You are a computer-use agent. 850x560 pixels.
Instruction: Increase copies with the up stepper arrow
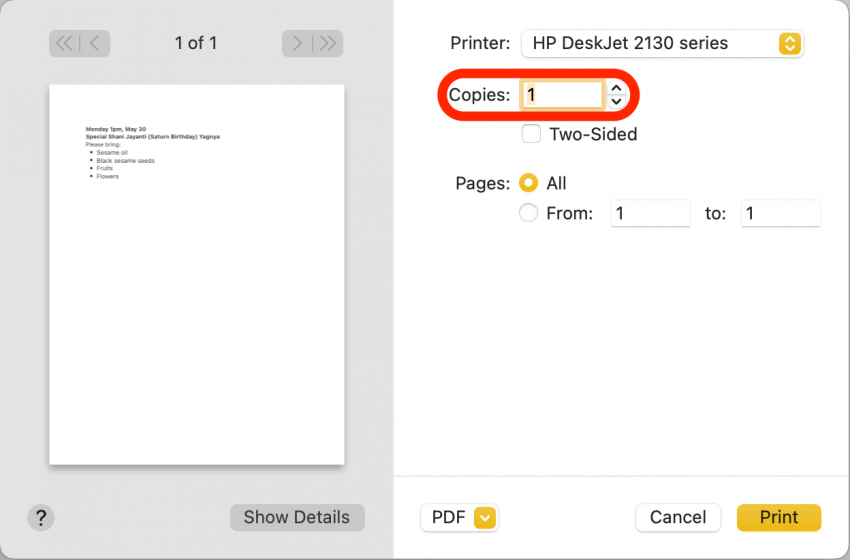click(616, 88)
